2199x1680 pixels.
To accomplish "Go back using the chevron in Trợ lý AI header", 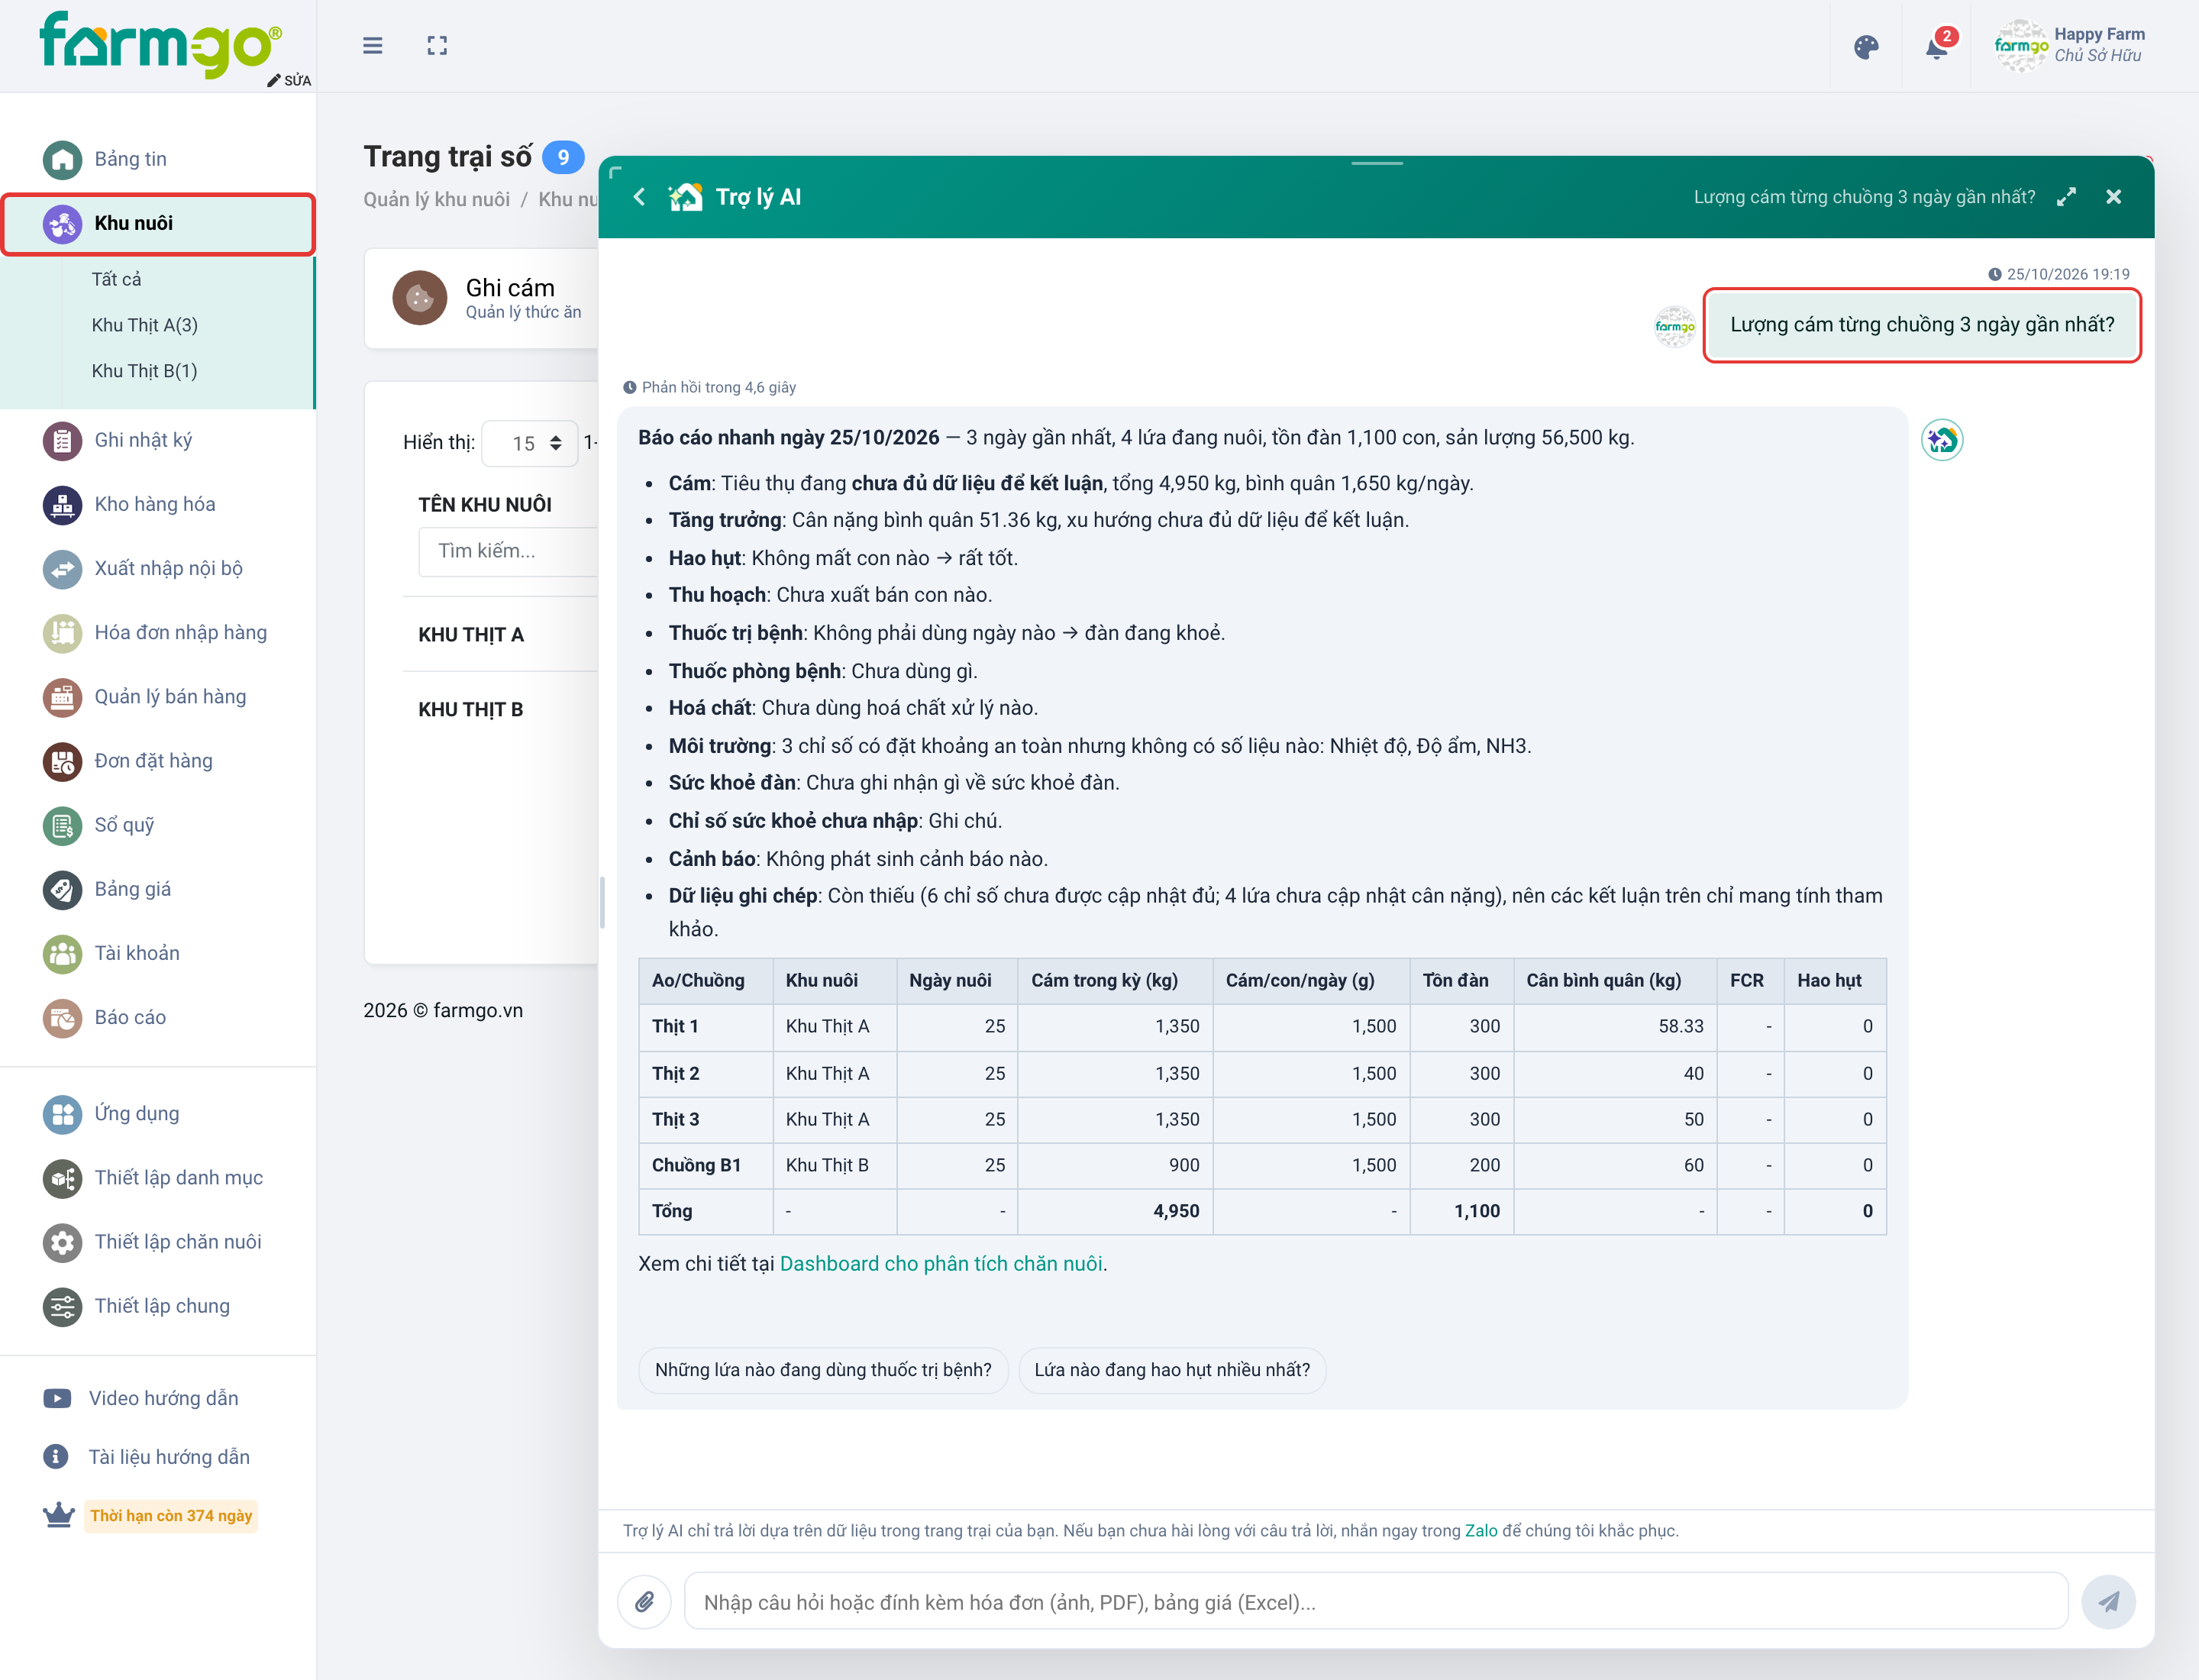I will (639, 197).
